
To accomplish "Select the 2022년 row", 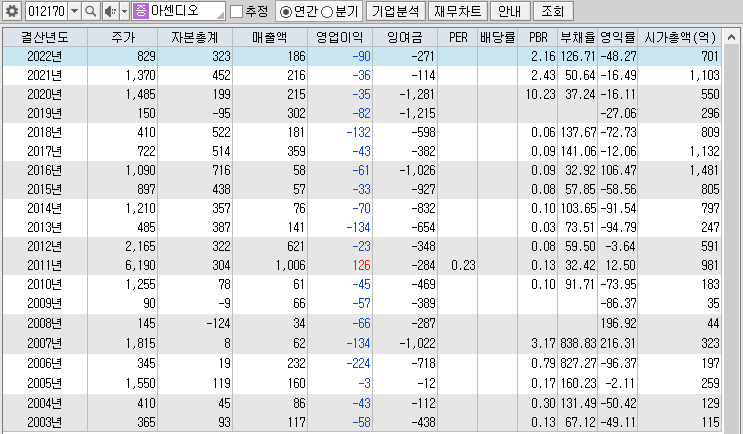I will [362, 56].
